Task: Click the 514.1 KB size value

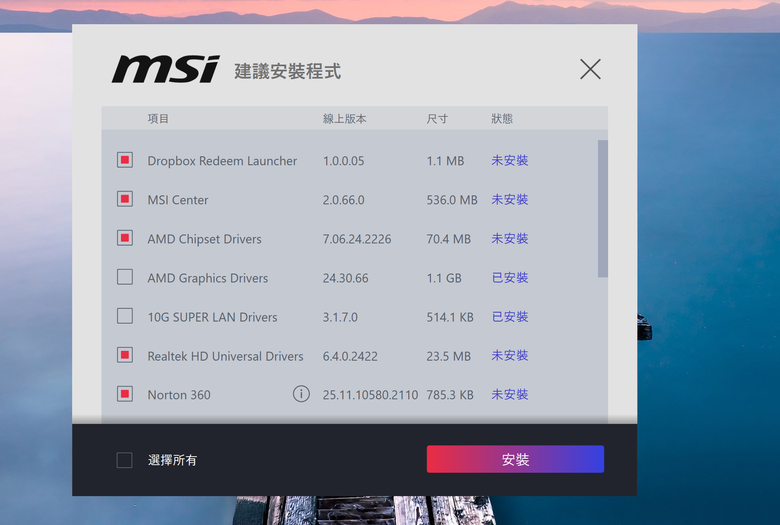Action: coord(450,317)
